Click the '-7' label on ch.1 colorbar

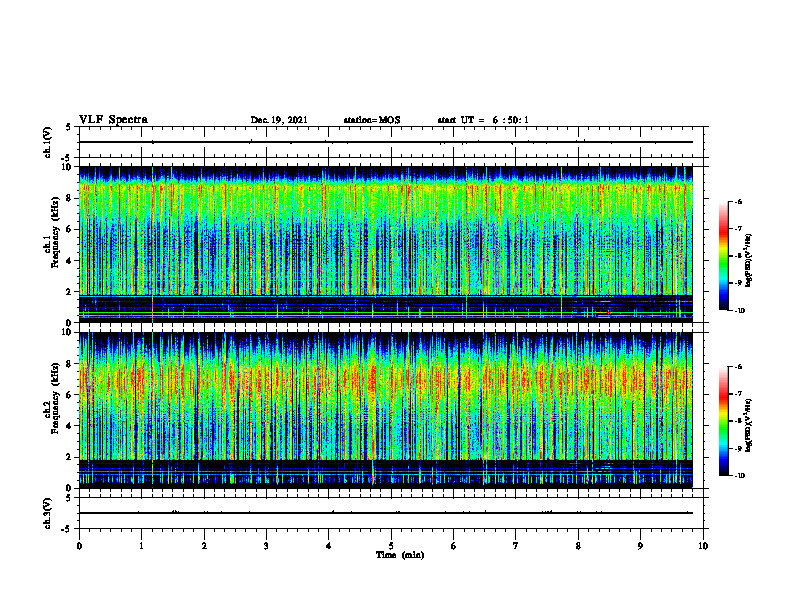click(x=738, y=229)
